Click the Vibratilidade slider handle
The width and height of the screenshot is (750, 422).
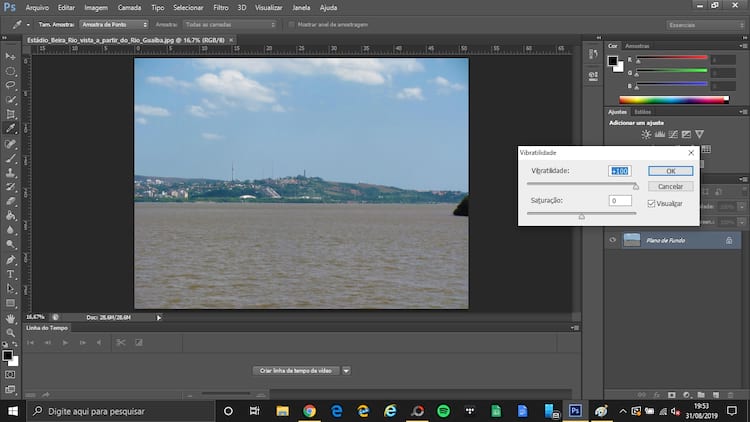(x=636, y=187)
